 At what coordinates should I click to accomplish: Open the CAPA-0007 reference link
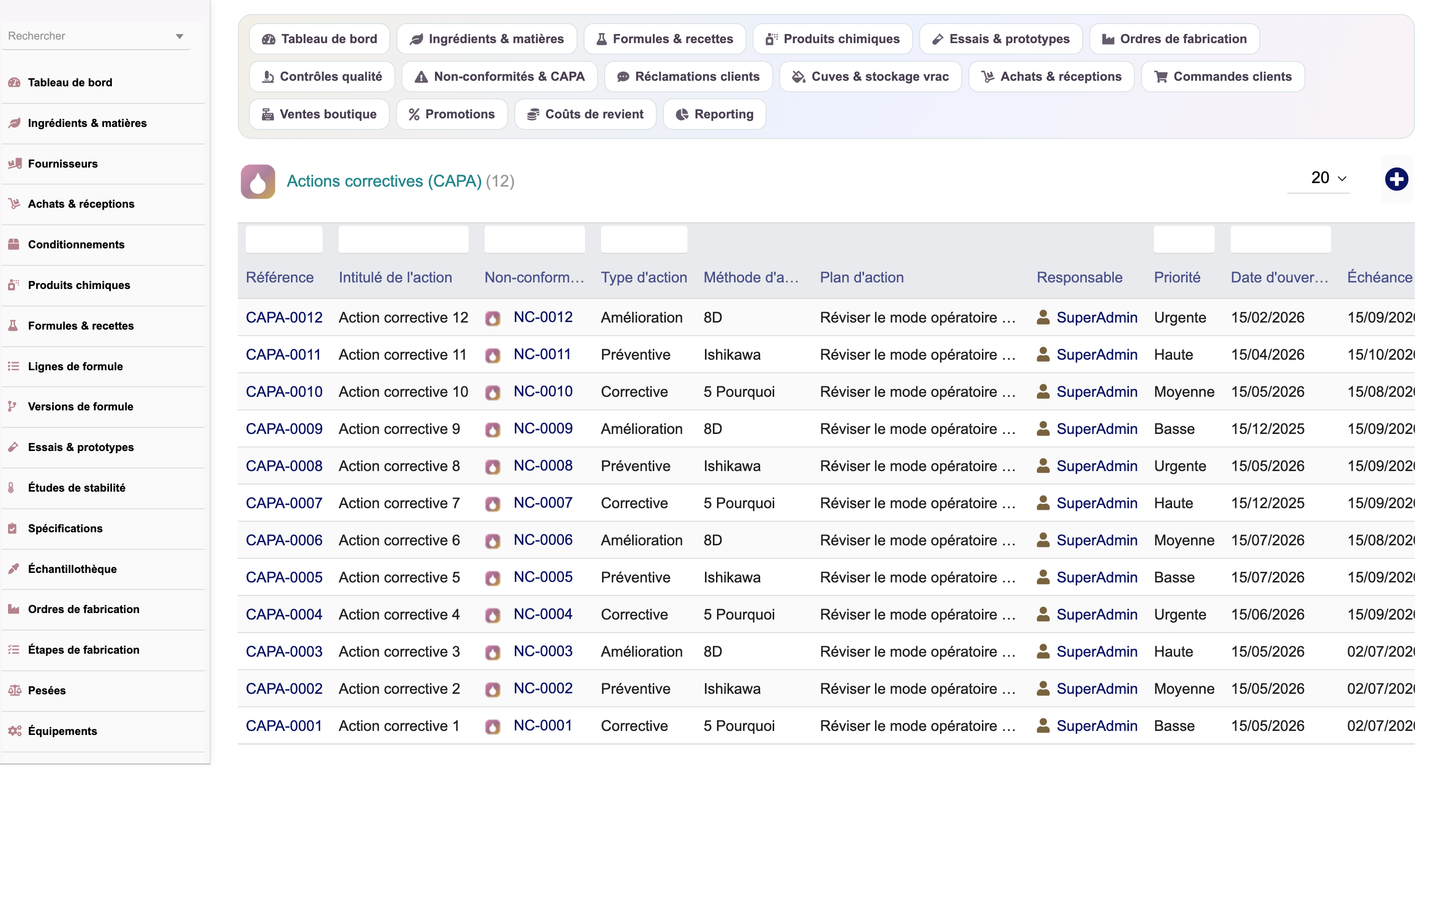click(284, 503)
